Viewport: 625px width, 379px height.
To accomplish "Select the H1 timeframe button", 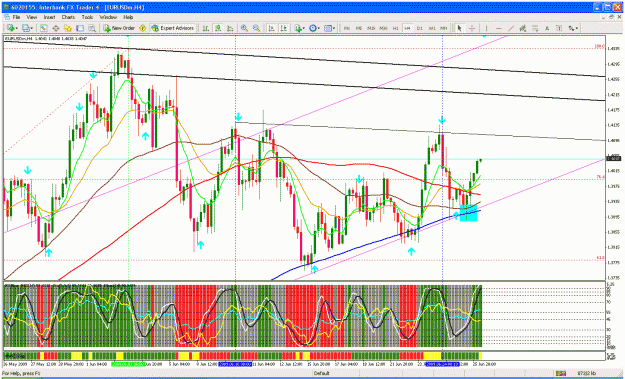I will click(395, 28).
